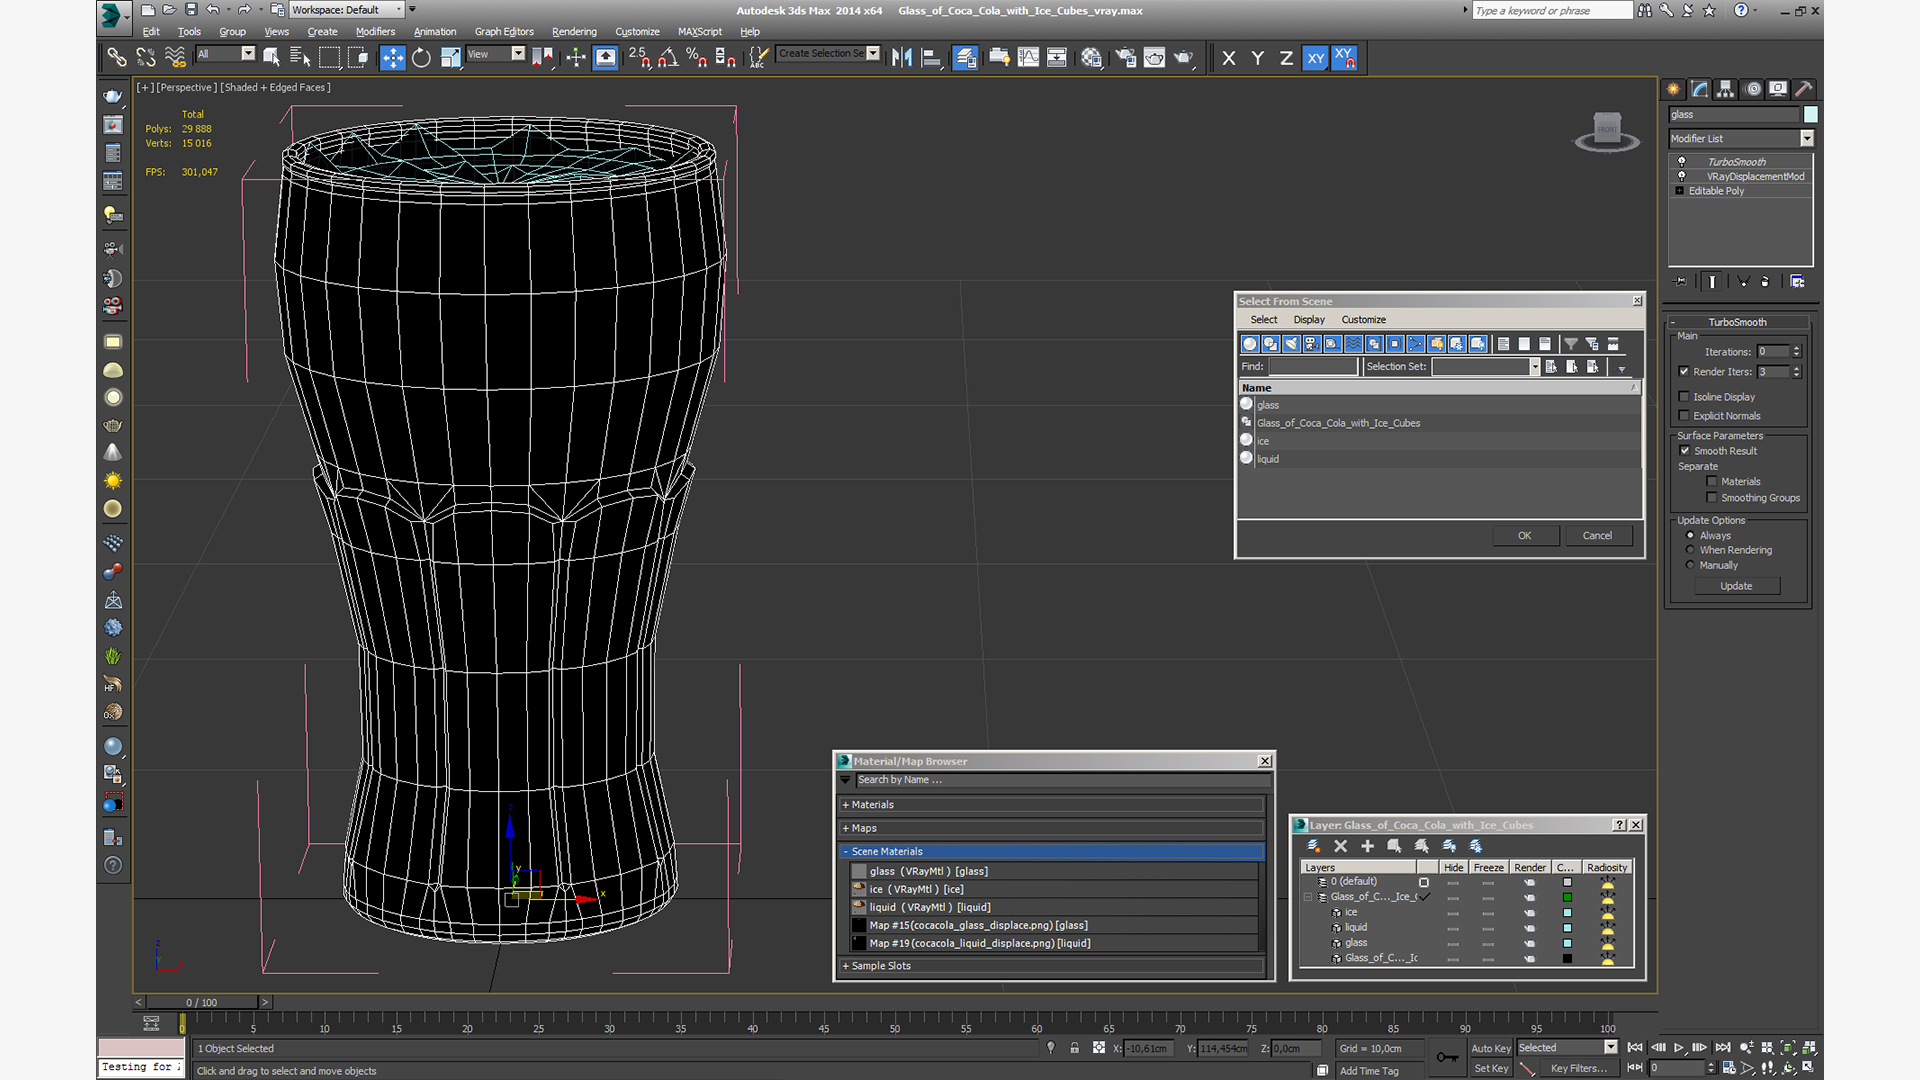The image size is (1920, 1080).
Task: Select the Move transform tool
Action: (392, 58)
